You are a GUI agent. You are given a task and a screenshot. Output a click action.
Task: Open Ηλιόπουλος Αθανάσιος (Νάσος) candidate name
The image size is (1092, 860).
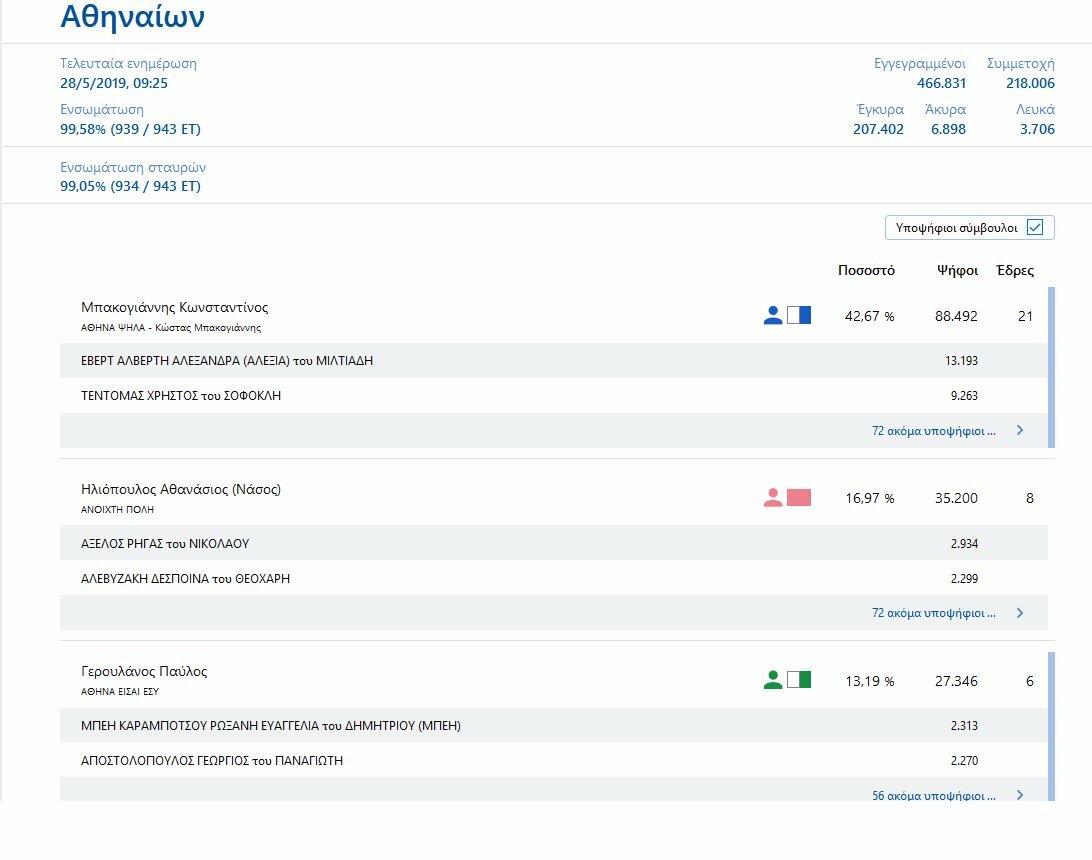(180, 490)
